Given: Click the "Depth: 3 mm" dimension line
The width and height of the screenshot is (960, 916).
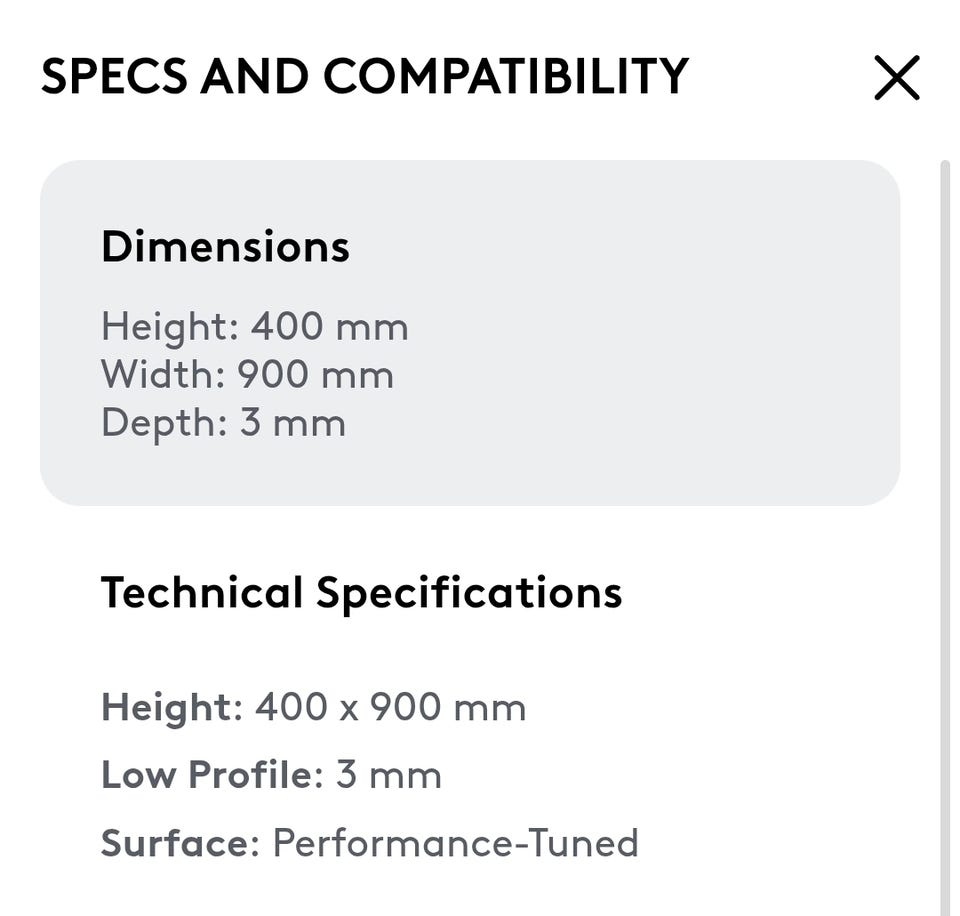Looking at the screenshot, I should tap(223, 422).
